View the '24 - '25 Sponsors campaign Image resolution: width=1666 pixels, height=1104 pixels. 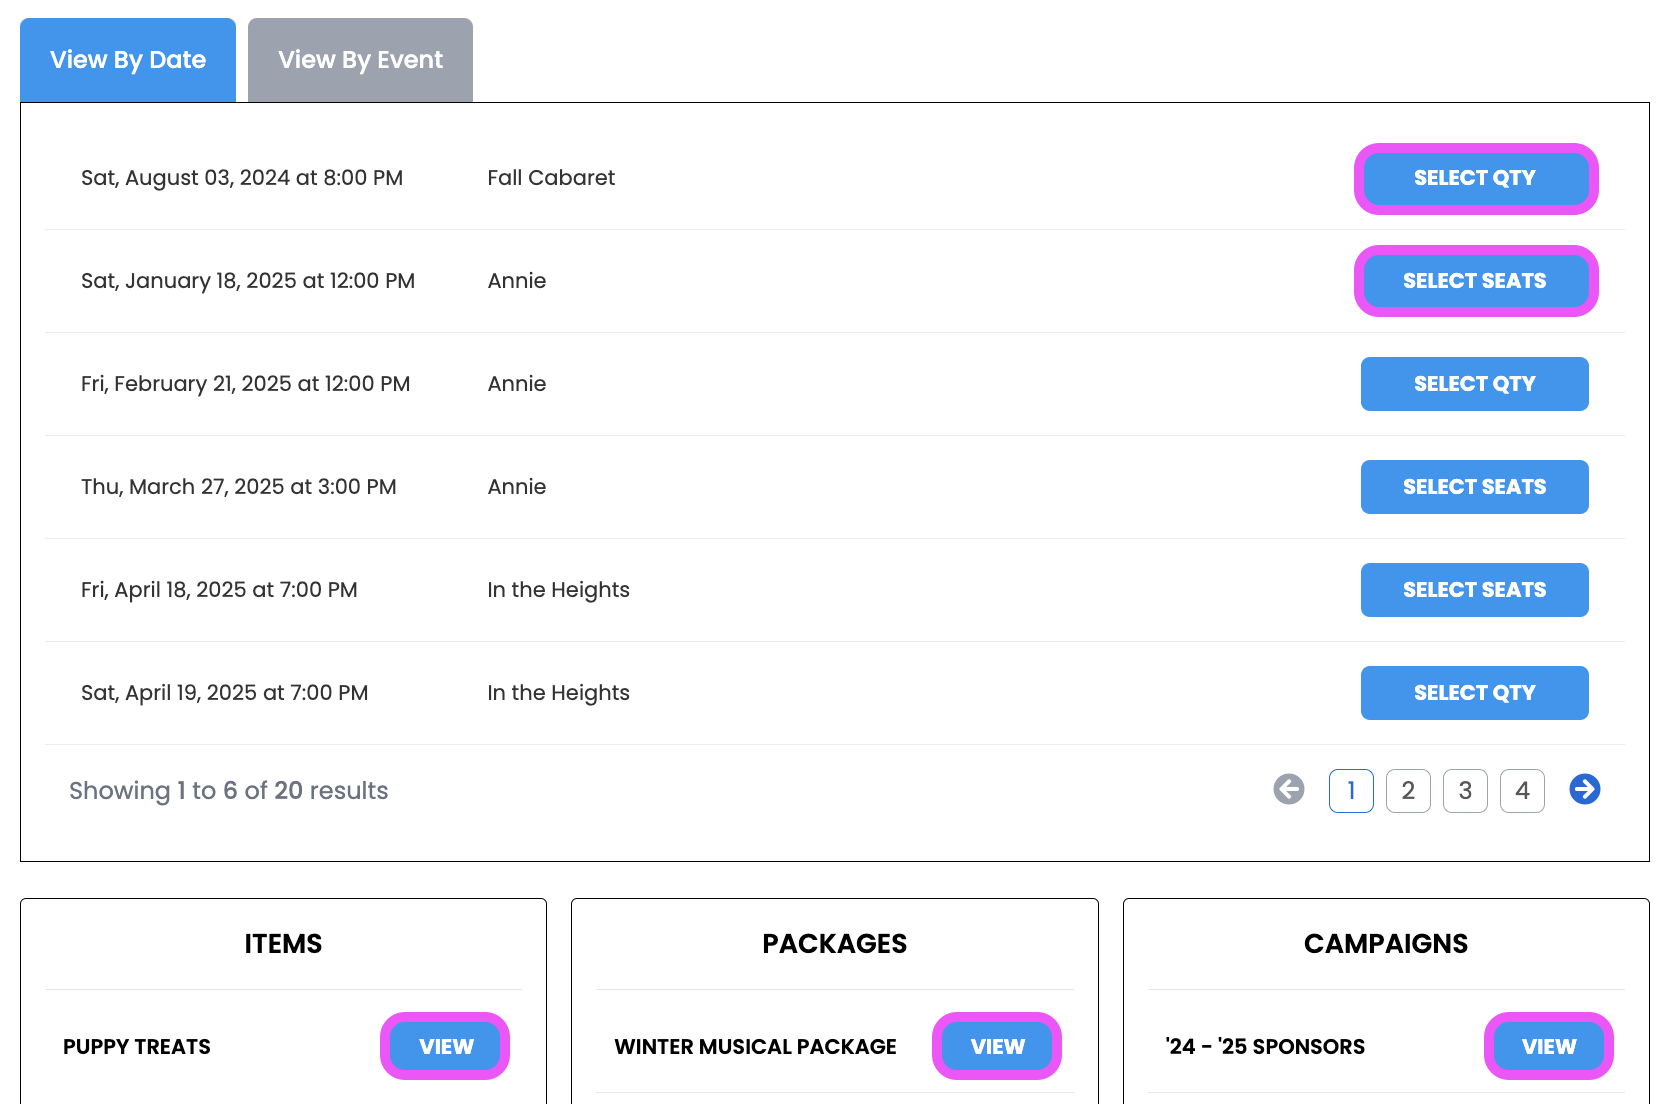click(x=1549, y=1046)
